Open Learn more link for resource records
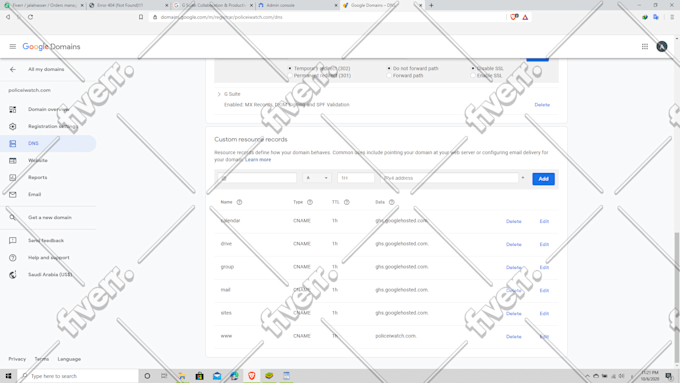Viewport: 680px width, 383px height. (258, 160)
